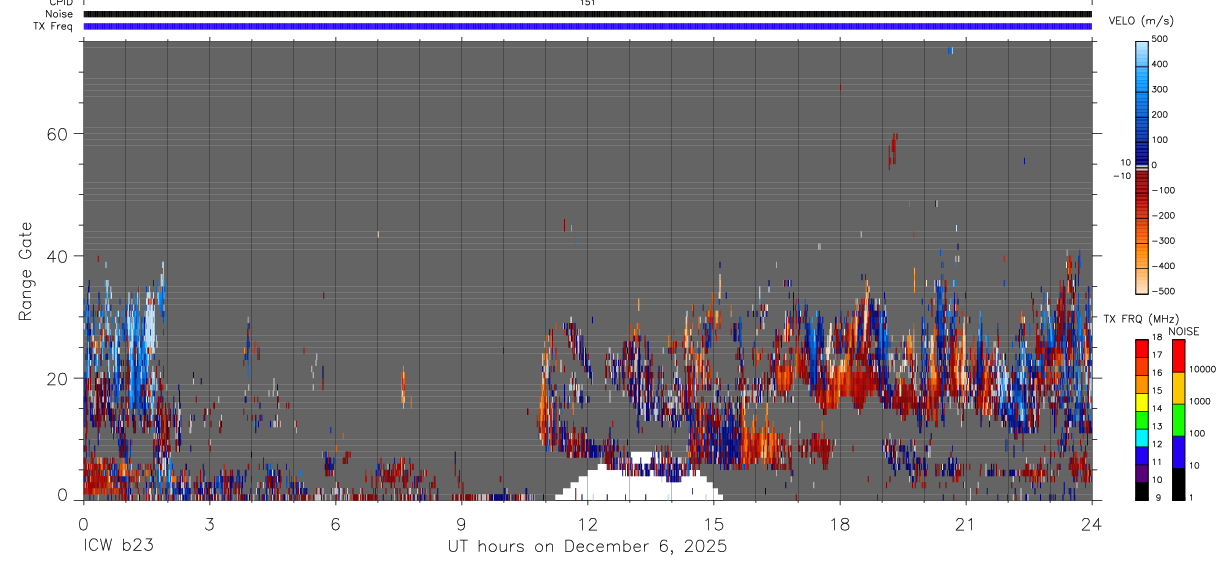Viewport: 1228px width, 567px height.
Task: Click the 18 tick on UT hours axis
Action: (x=839, y=523)
